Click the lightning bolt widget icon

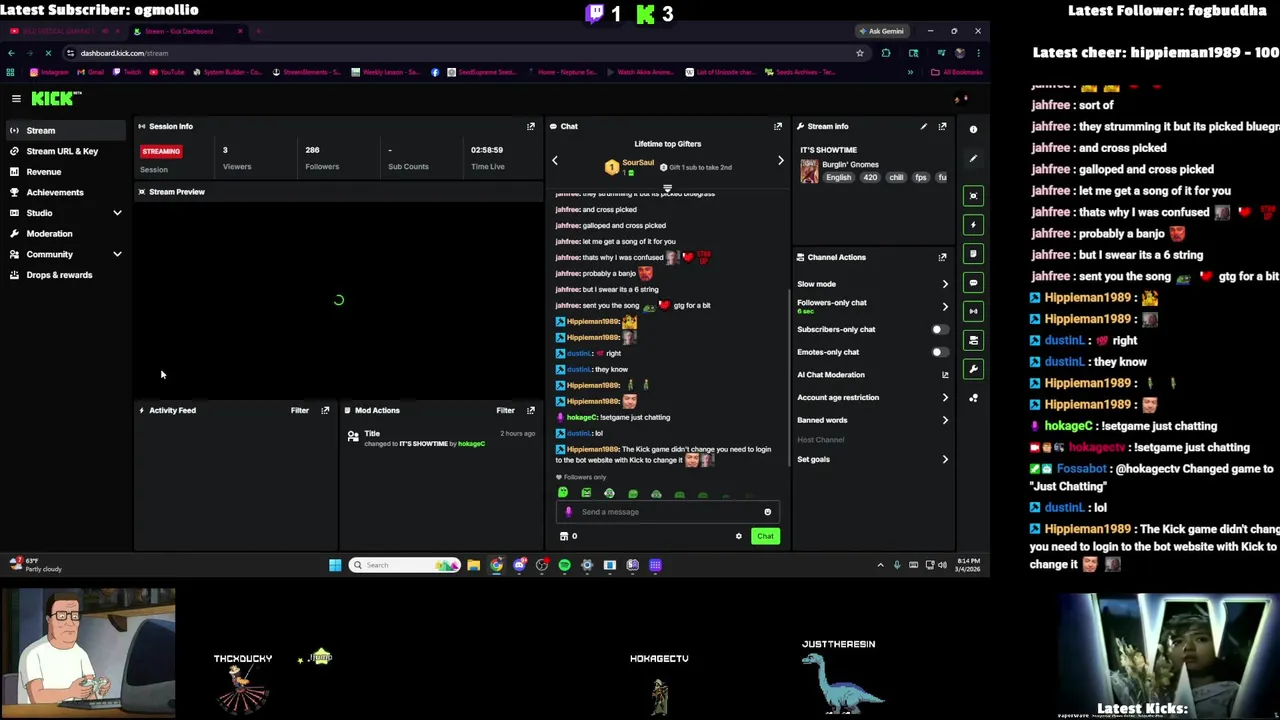[x=973, y=225]
